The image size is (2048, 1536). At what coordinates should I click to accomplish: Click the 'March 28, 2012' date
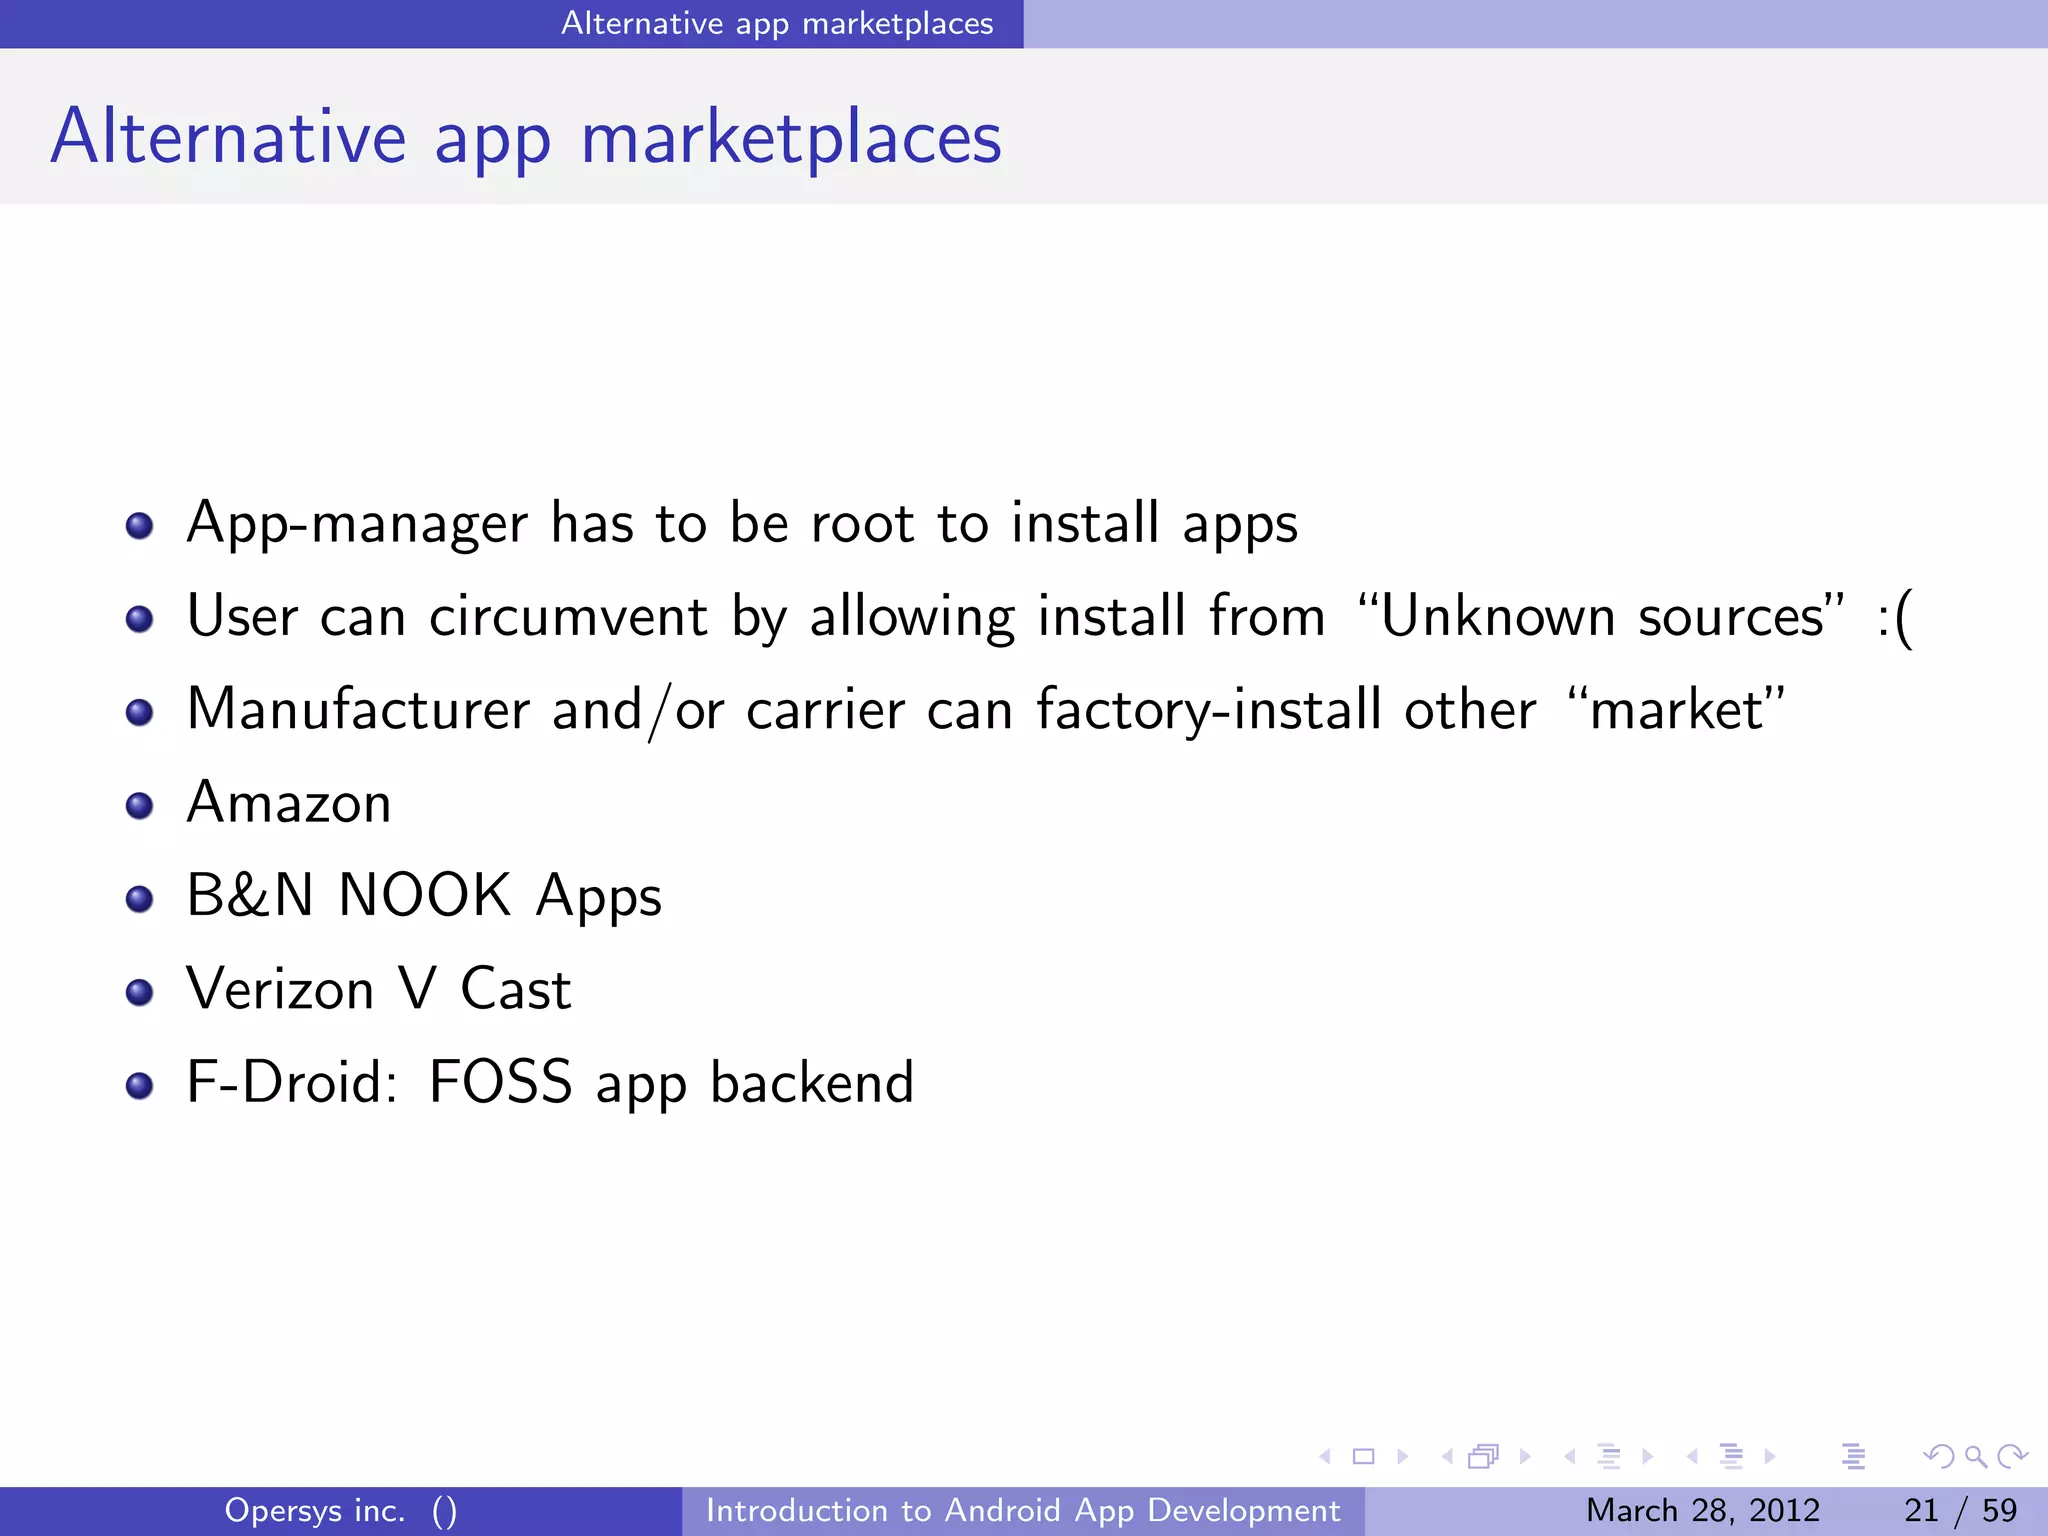click(1702, 1510)
